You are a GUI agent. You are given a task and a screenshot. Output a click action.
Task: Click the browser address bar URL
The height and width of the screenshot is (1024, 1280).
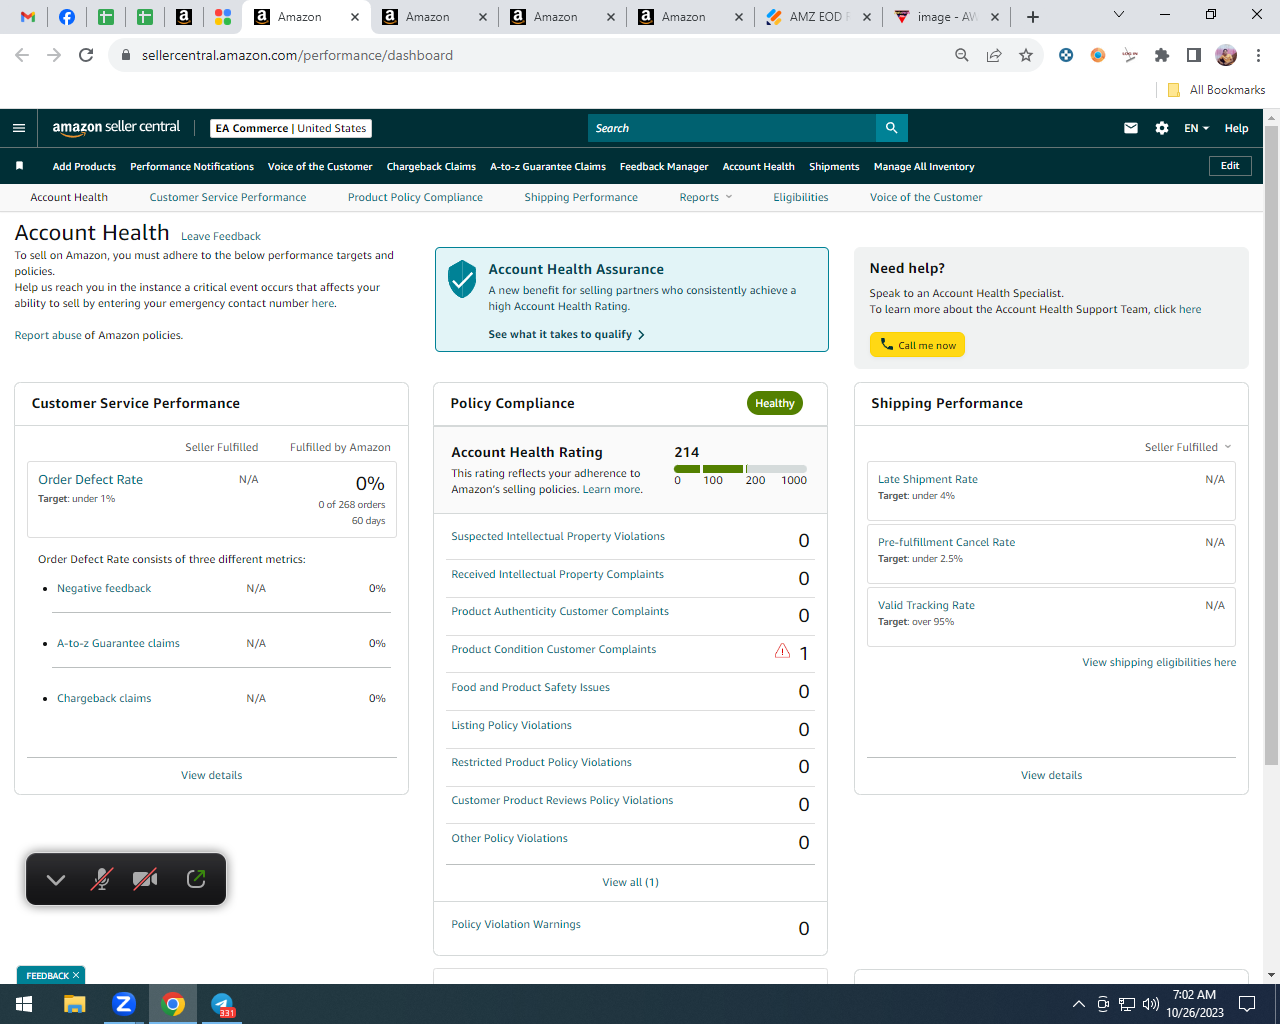point(297,55)
